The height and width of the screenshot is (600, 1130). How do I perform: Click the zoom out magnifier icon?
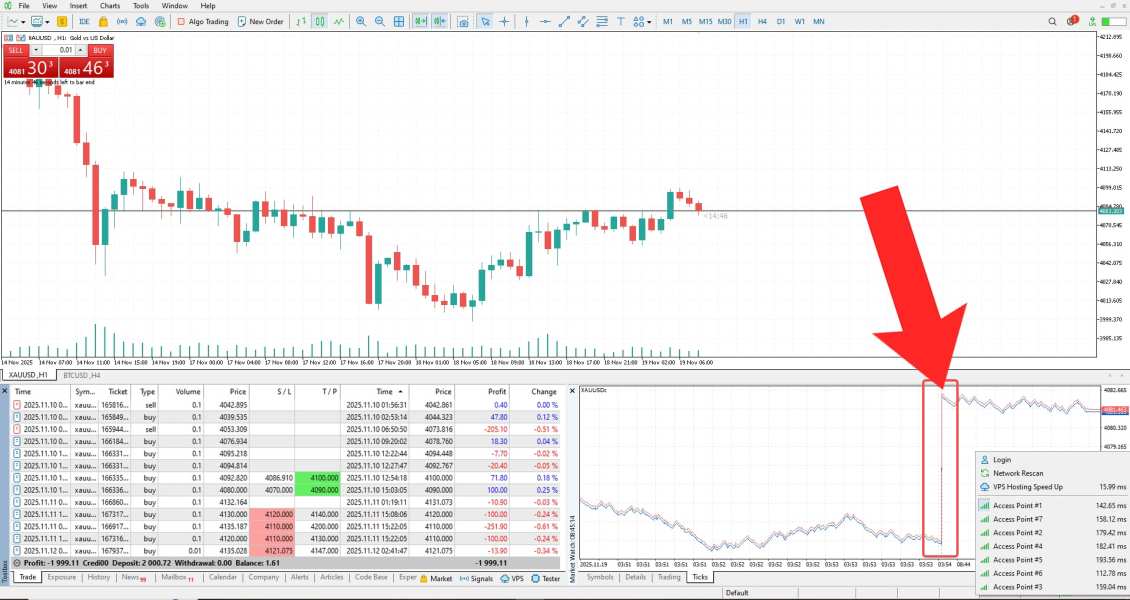coord(380,22)
